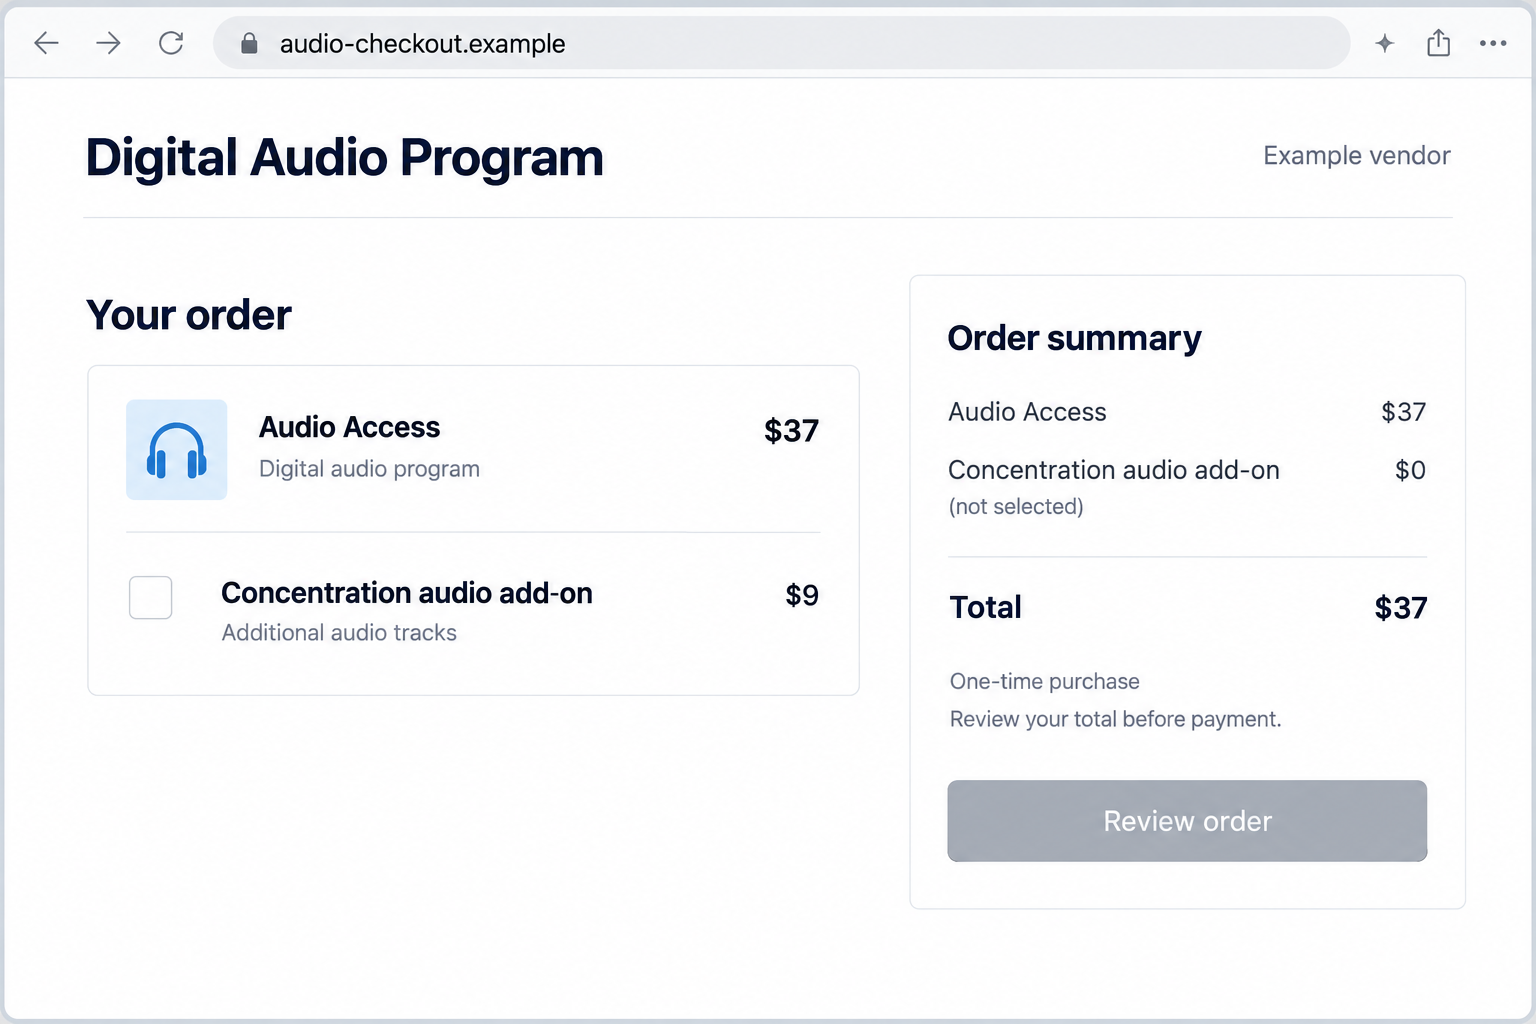The image size is (1536, 1024).
Task: Click the Review order button
Action: (x=1187, y=821)
